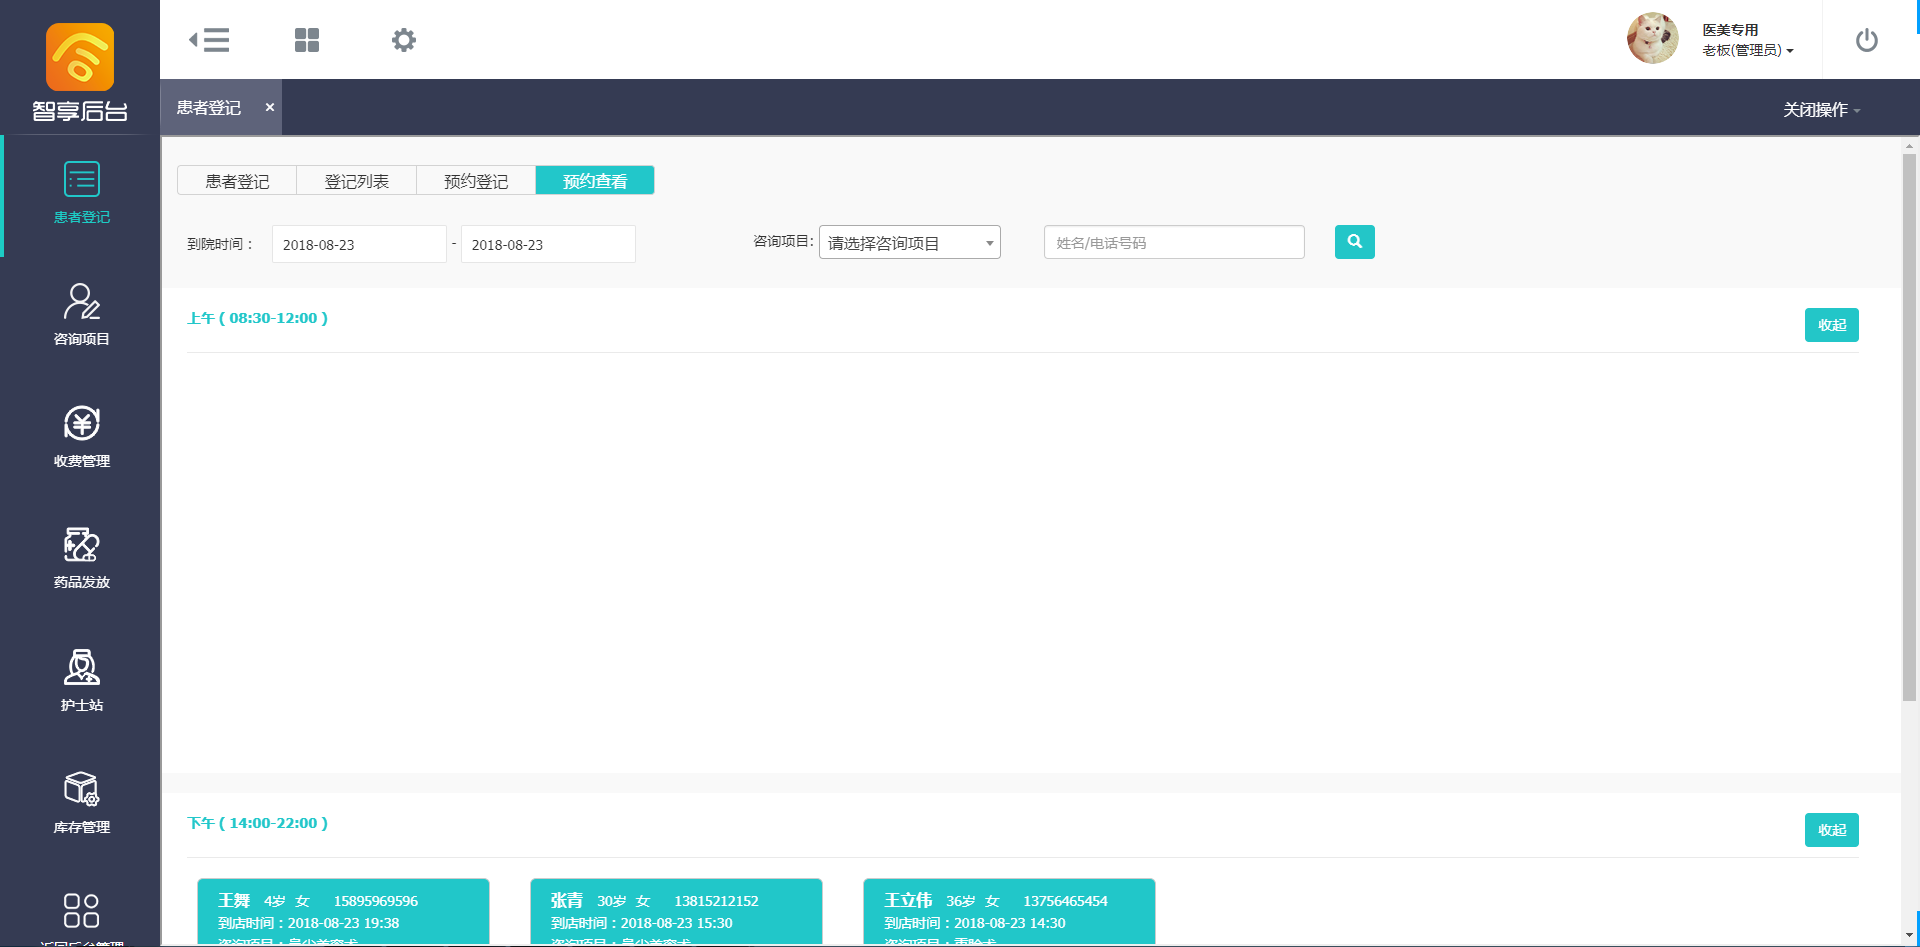Open the 请选择咨询项目 dropdown
The width and height of the screenshot is (1920, 947).
tap(910, 243)
